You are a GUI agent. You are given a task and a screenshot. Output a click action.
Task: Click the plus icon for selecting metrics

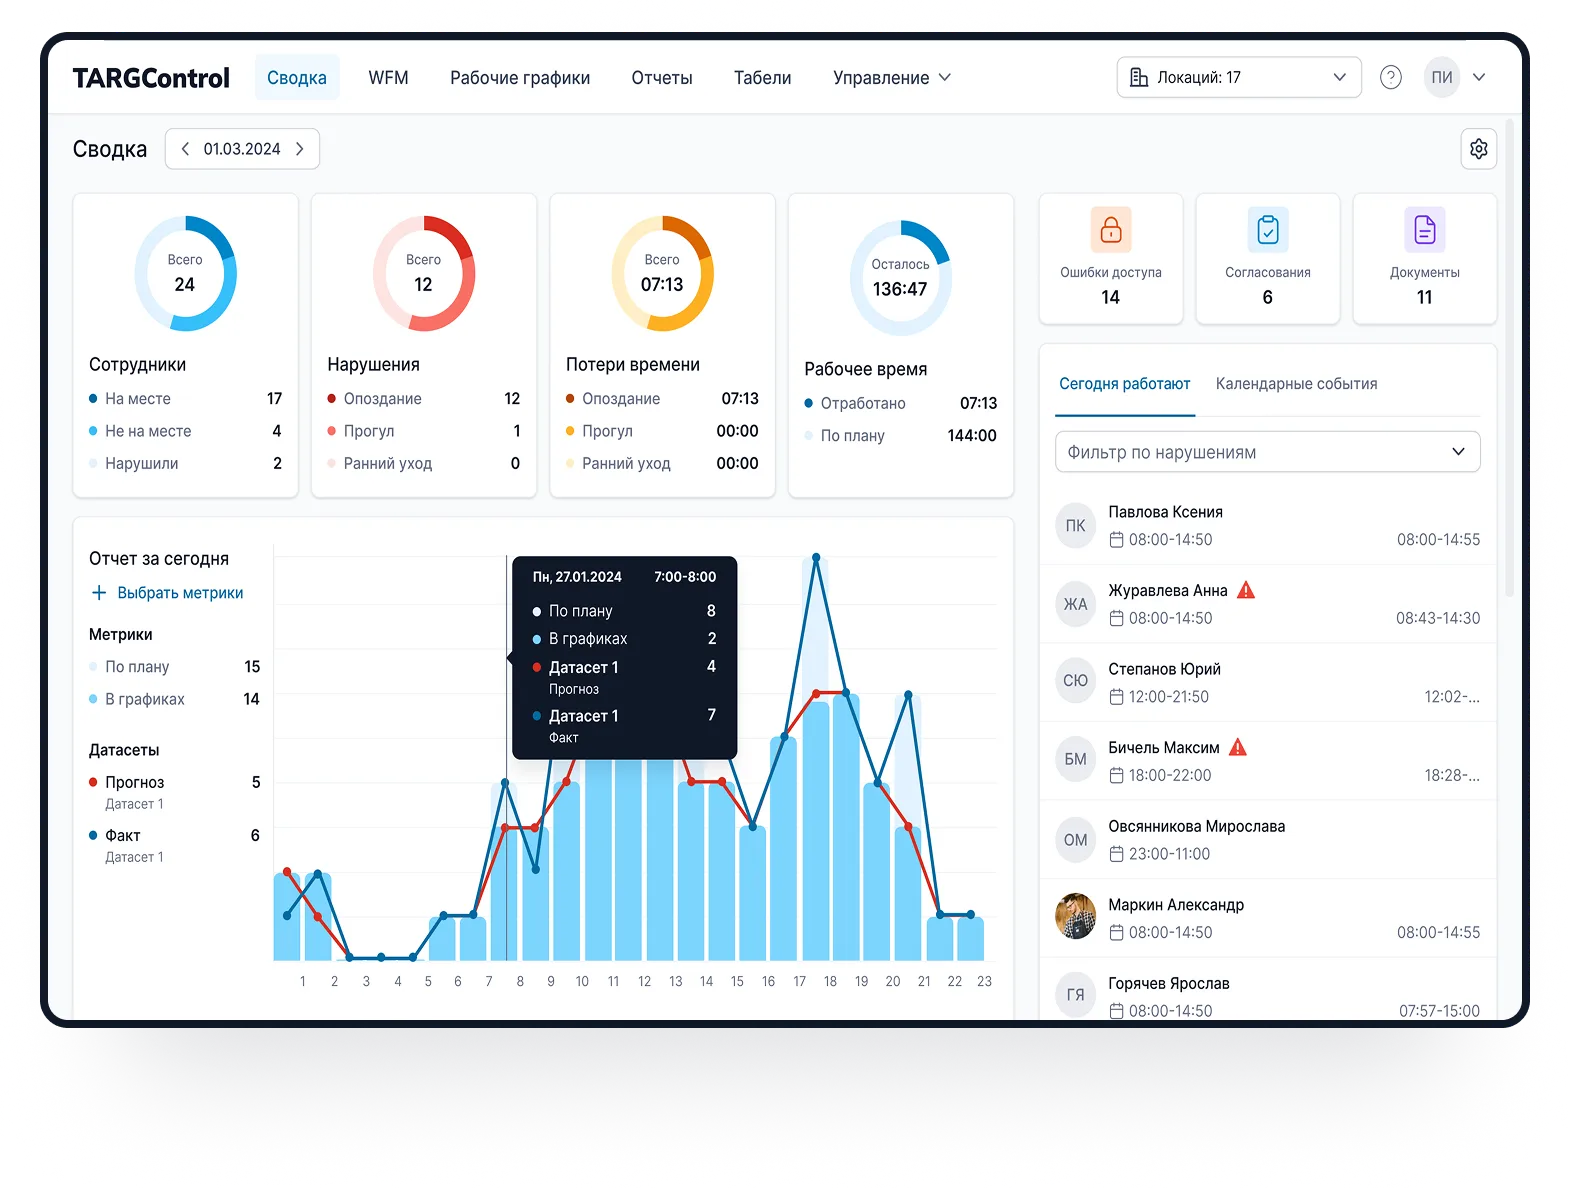pos(99,593)
